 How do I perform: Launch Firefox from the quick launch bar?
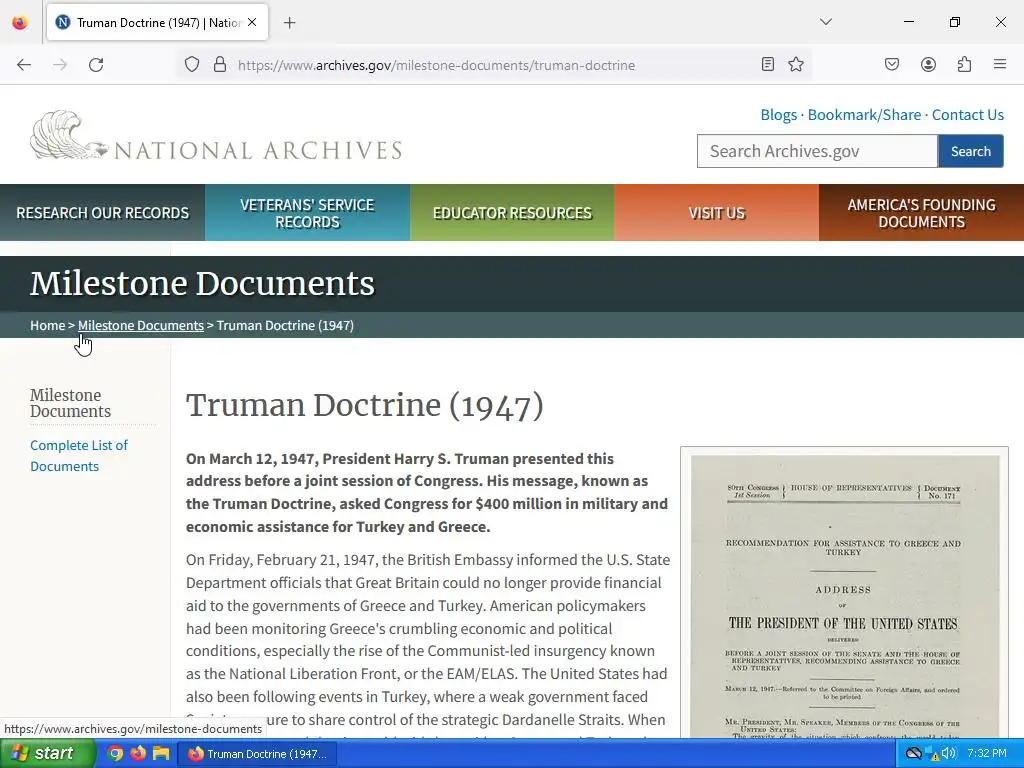click(138, 754)
